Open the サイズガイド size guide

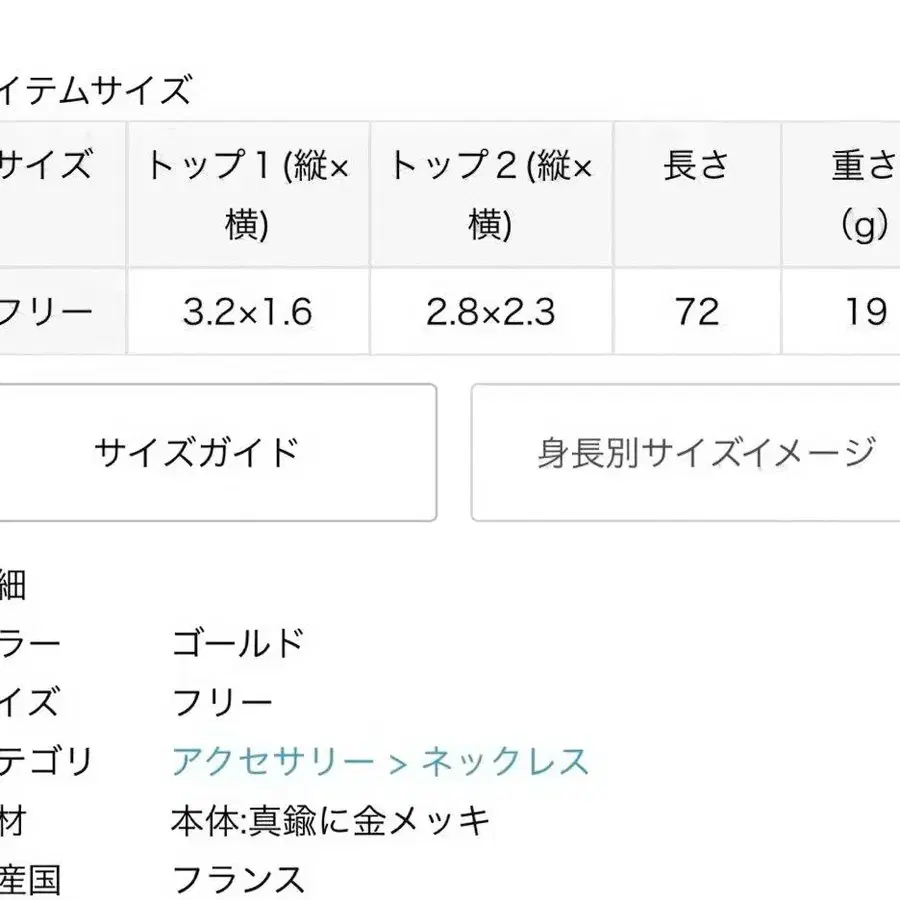pyautogui.click(x=197, y=453)
